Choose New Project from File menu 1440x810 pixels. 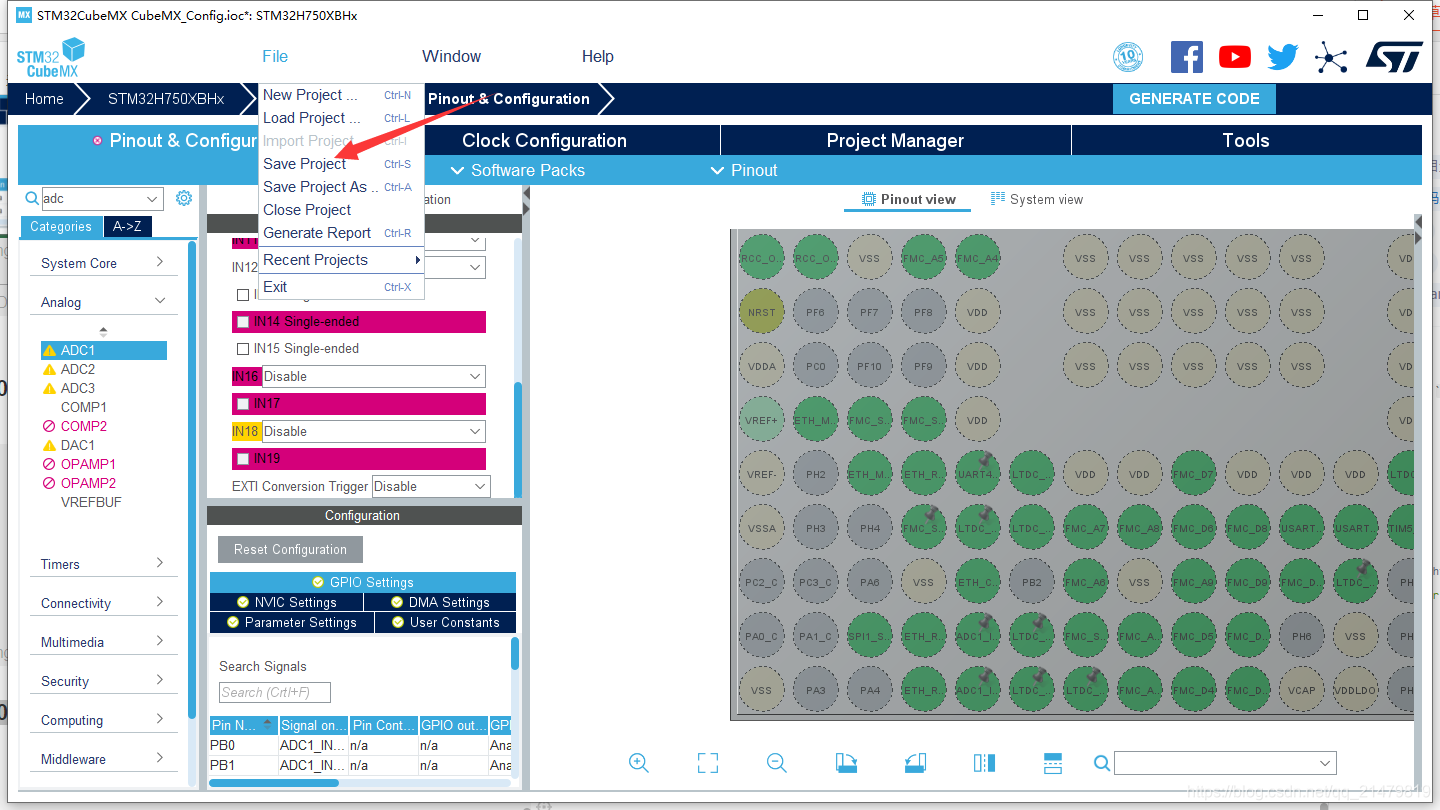pyautogui.click(x=341, y=95)
